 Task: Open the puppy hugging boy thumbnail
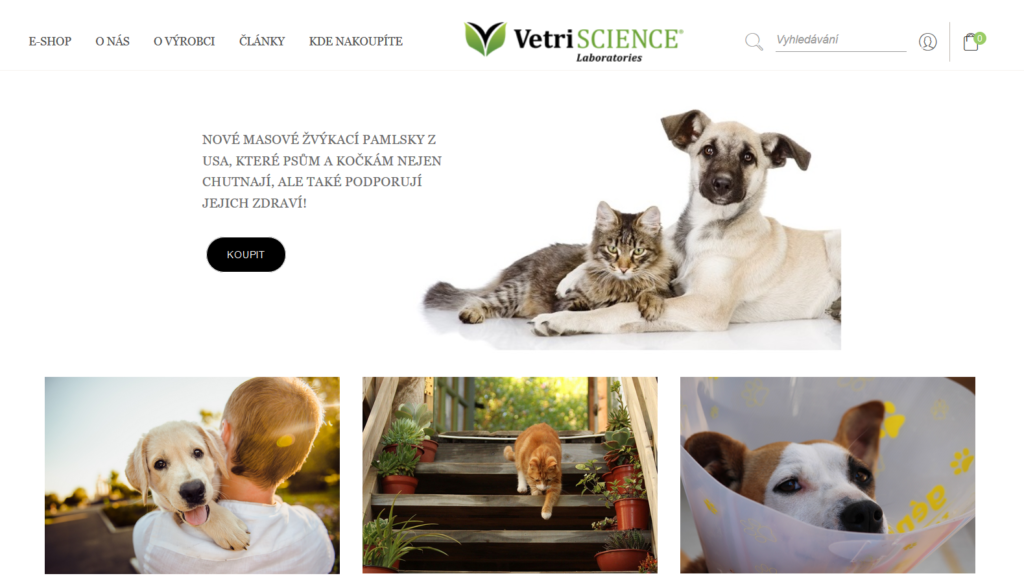click(192, 475)
